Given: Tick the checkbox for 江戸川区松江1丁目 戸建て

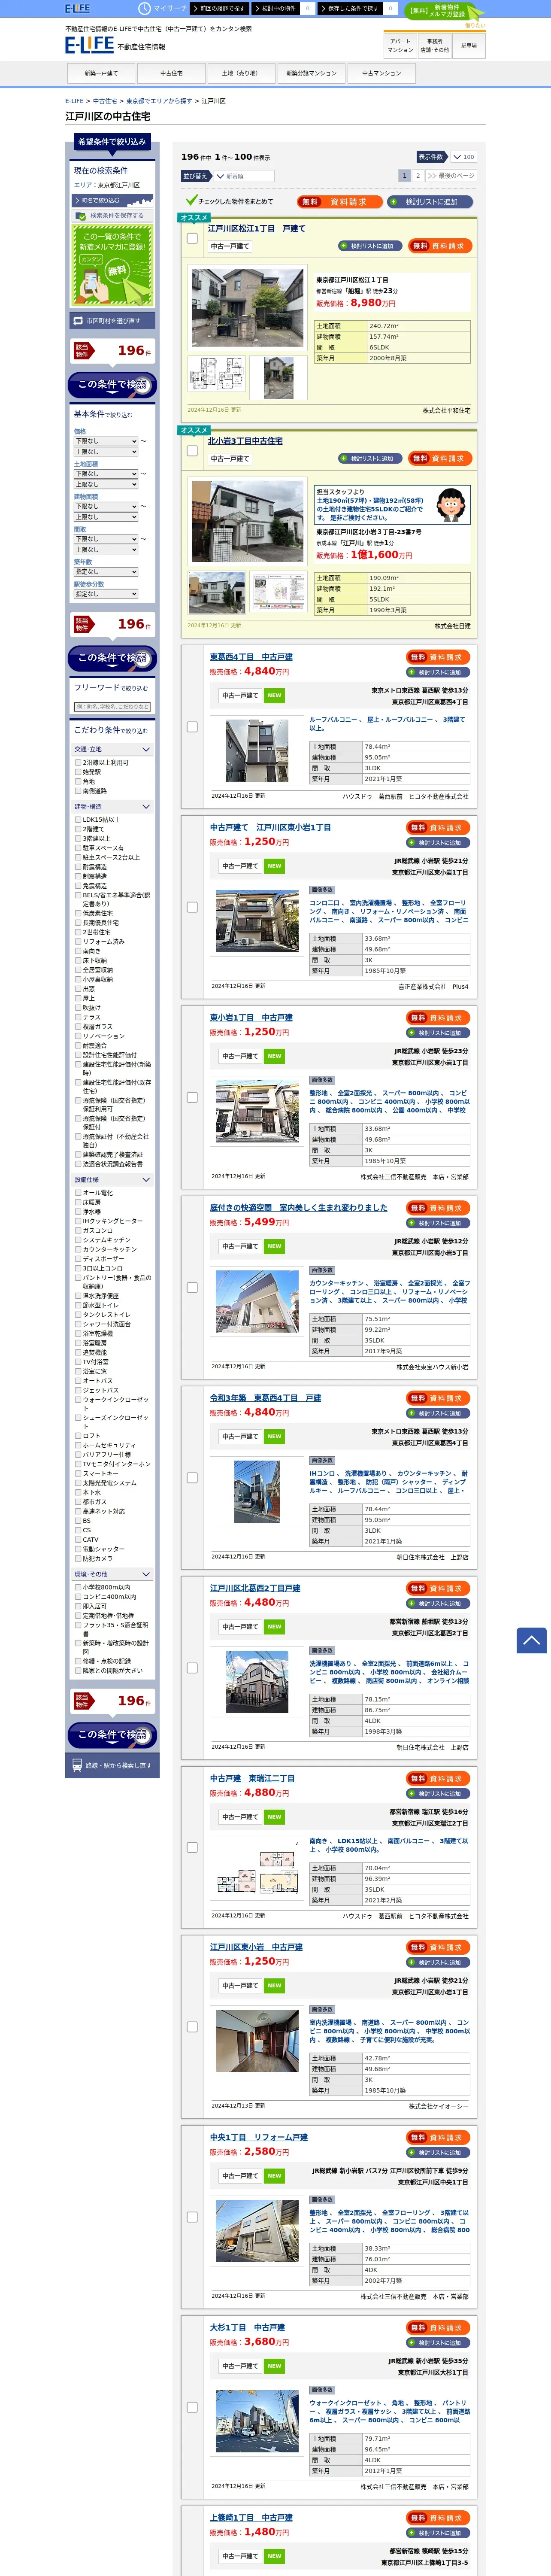Looking at the screenshot, I should point(192,238).
